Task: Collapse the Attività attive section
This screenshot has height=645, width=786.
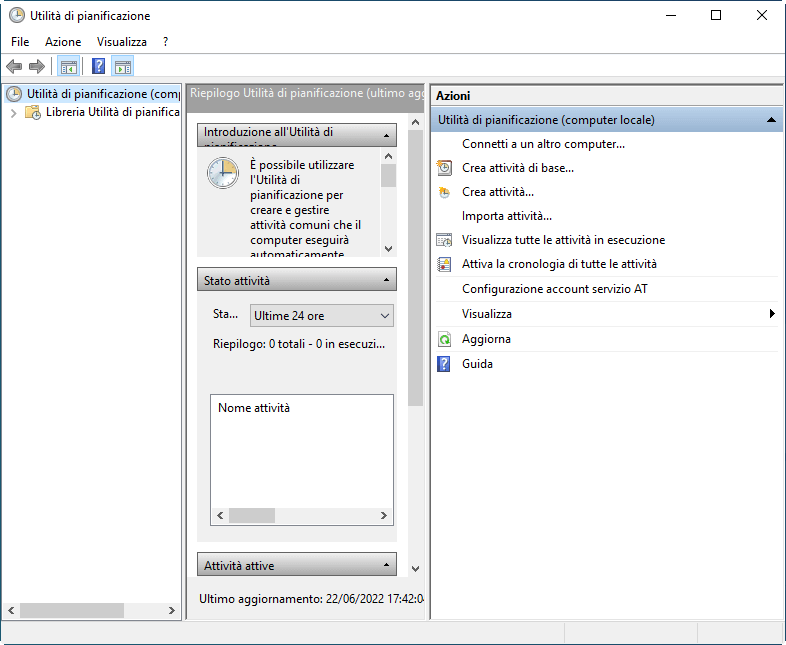Action: [x=385, y=566]
